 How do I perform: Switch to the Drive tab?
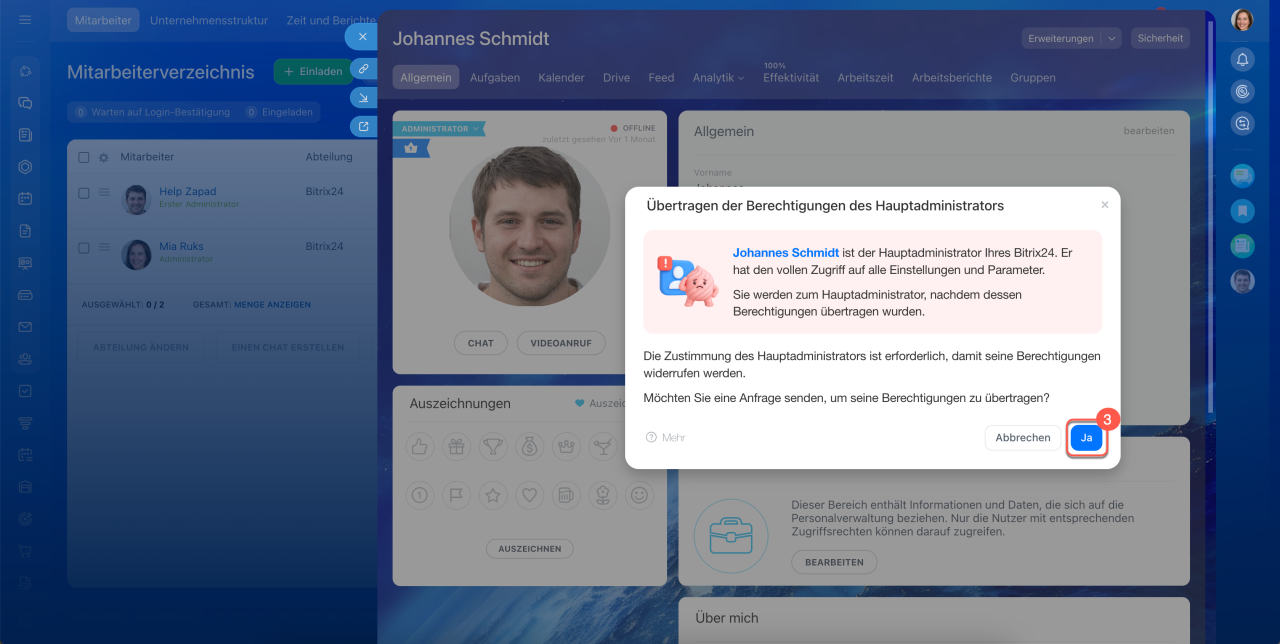(616, 77)
